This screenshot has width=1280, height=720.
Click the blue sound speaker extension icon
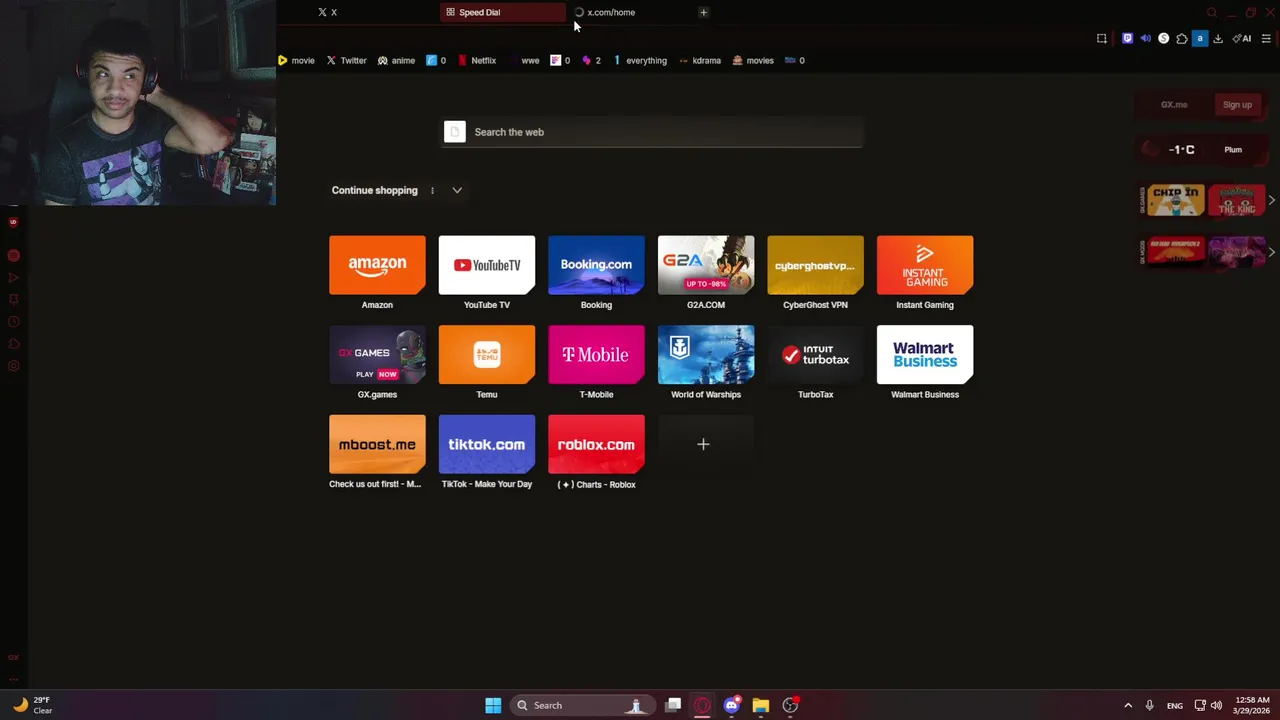[x=1145, y=39]
